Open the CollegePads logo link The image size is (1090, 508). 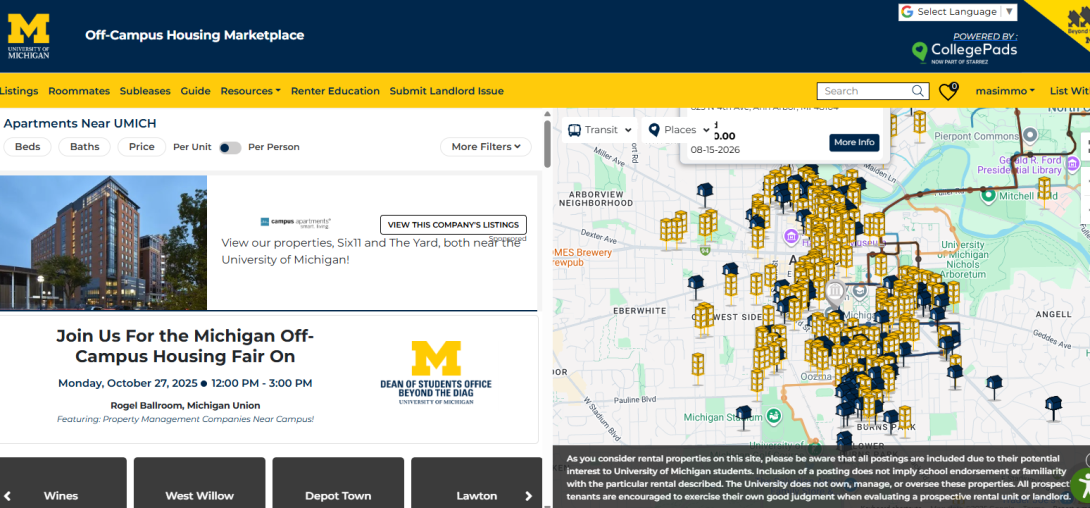[964, 51]
